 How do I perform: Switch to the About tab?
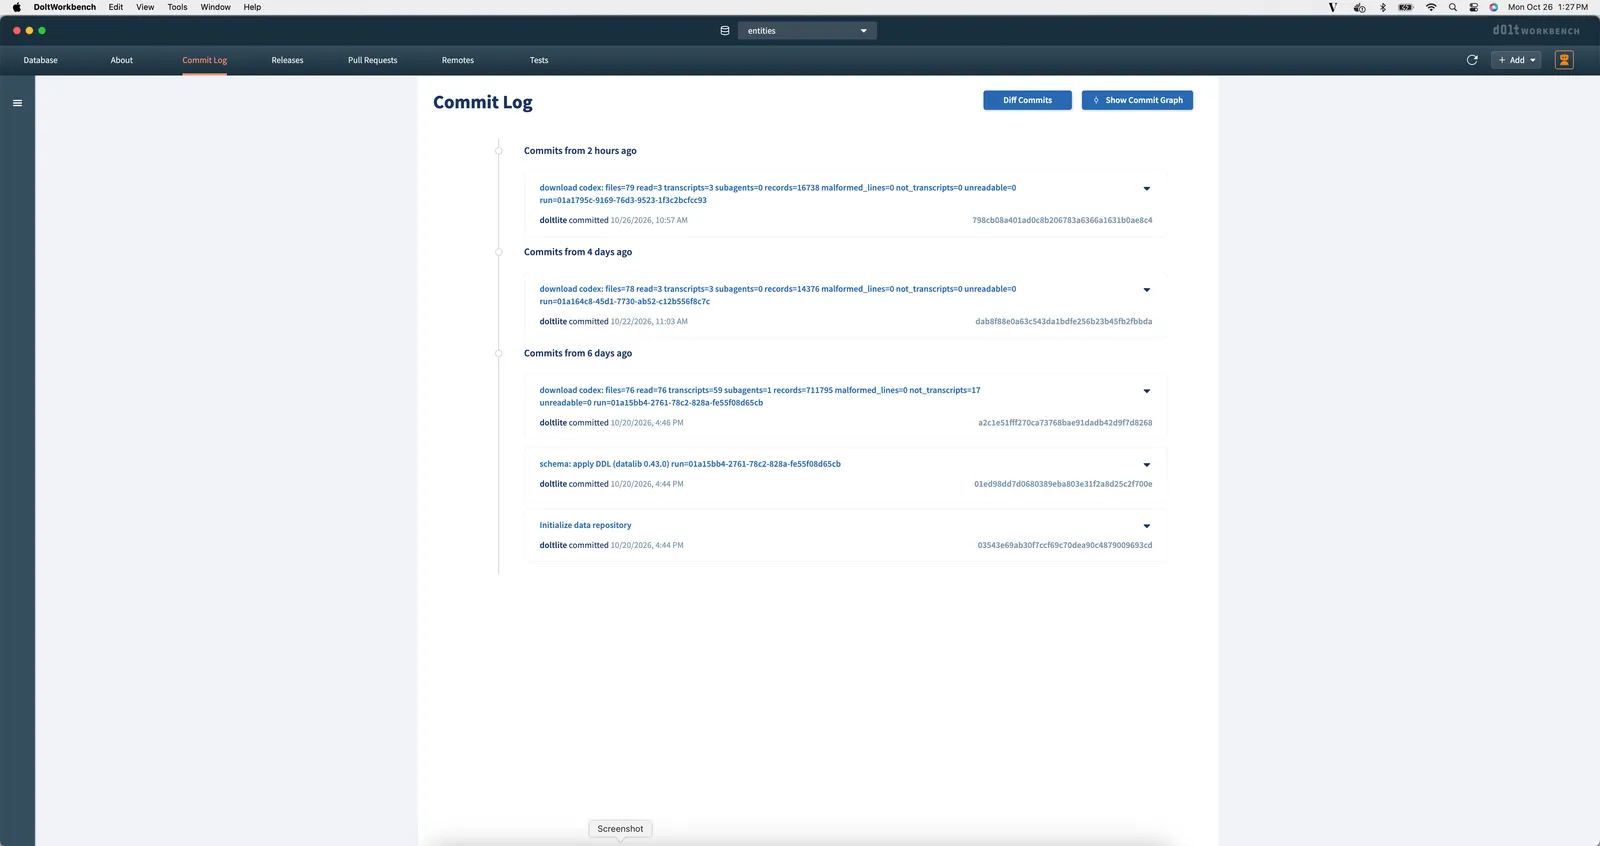coord(122,60)
